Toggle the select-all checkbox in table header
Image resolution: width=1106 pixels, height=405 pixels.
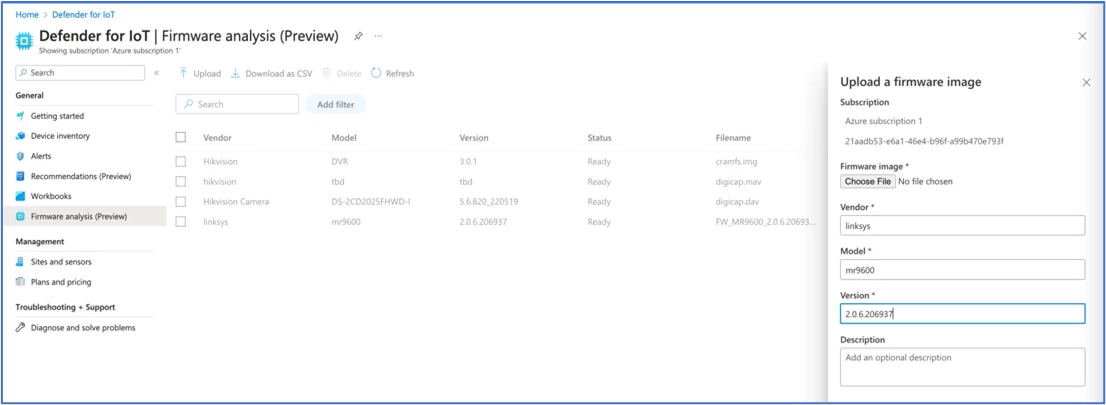pos(181,138)
